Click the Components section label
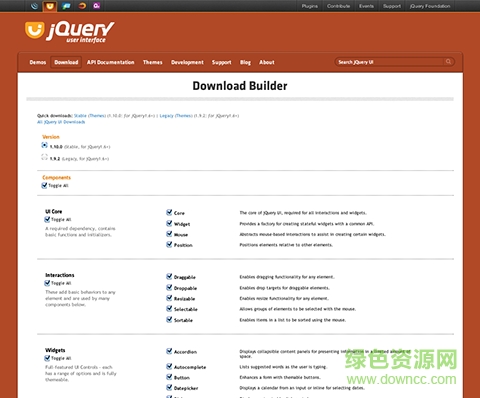 tap(56, 178)
